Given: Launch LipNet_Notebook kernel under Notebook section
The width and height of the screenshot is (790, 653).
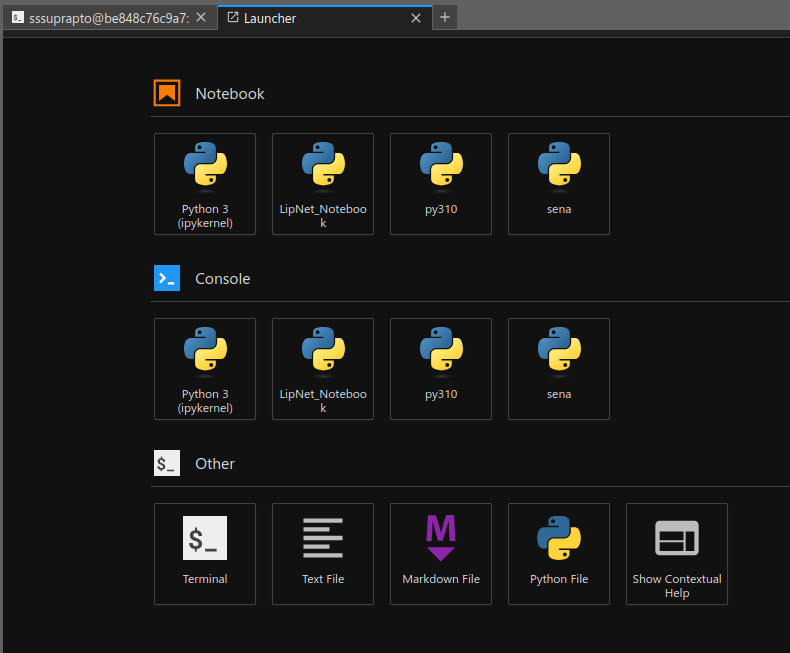Looking at the screenshot, I should (x=323, y=184).
